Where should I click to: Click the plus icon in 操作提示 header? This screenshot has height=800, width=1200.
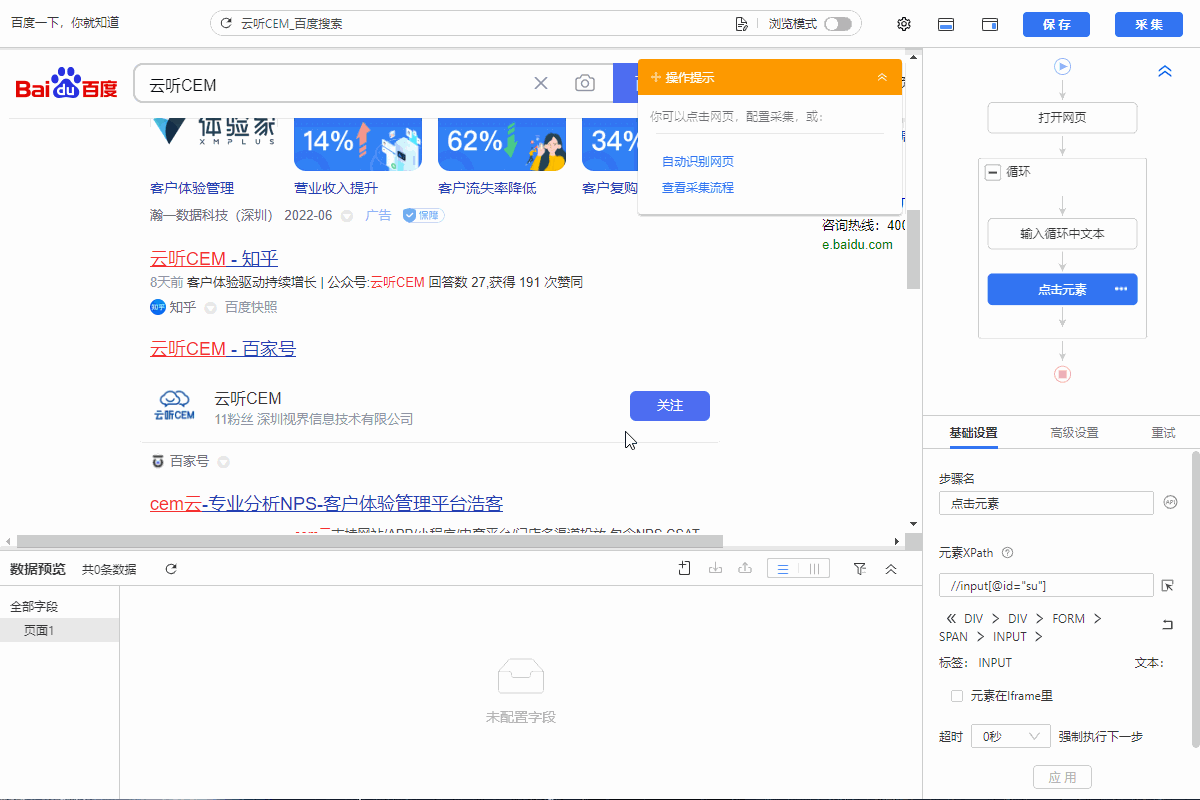(656, 77)
